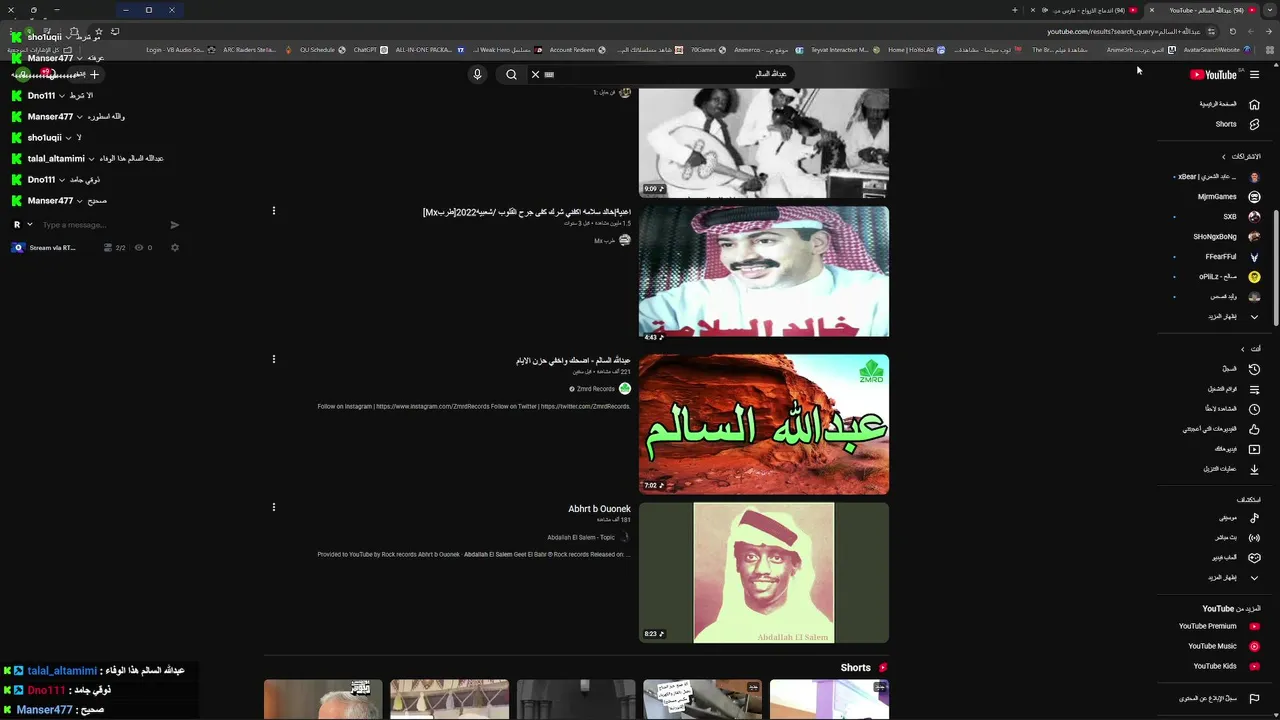Open watch History in the sidebar
The height and width of the screenshot is (720, 1280).
(x=1241, y=369)
